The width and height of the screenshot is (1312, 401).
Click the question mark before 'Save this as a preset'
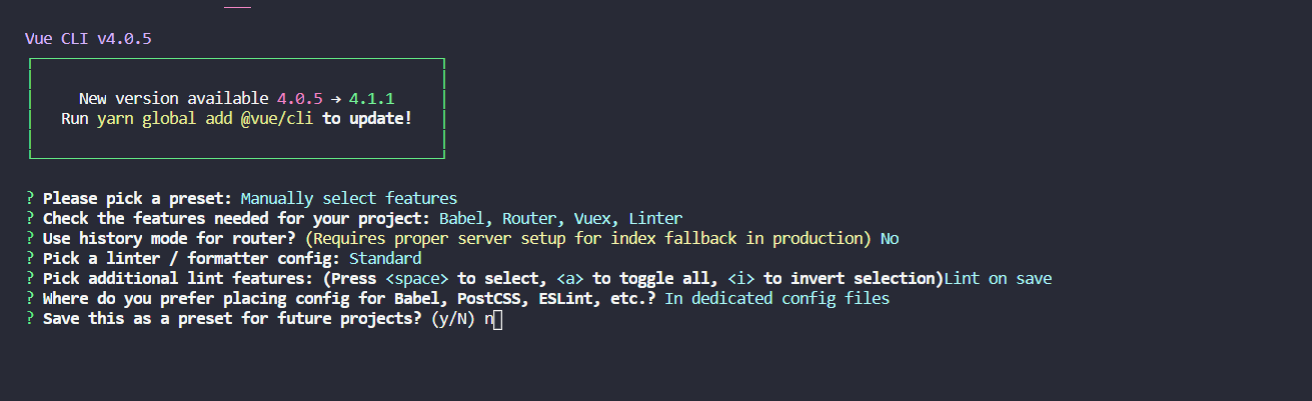click(30, 318)
